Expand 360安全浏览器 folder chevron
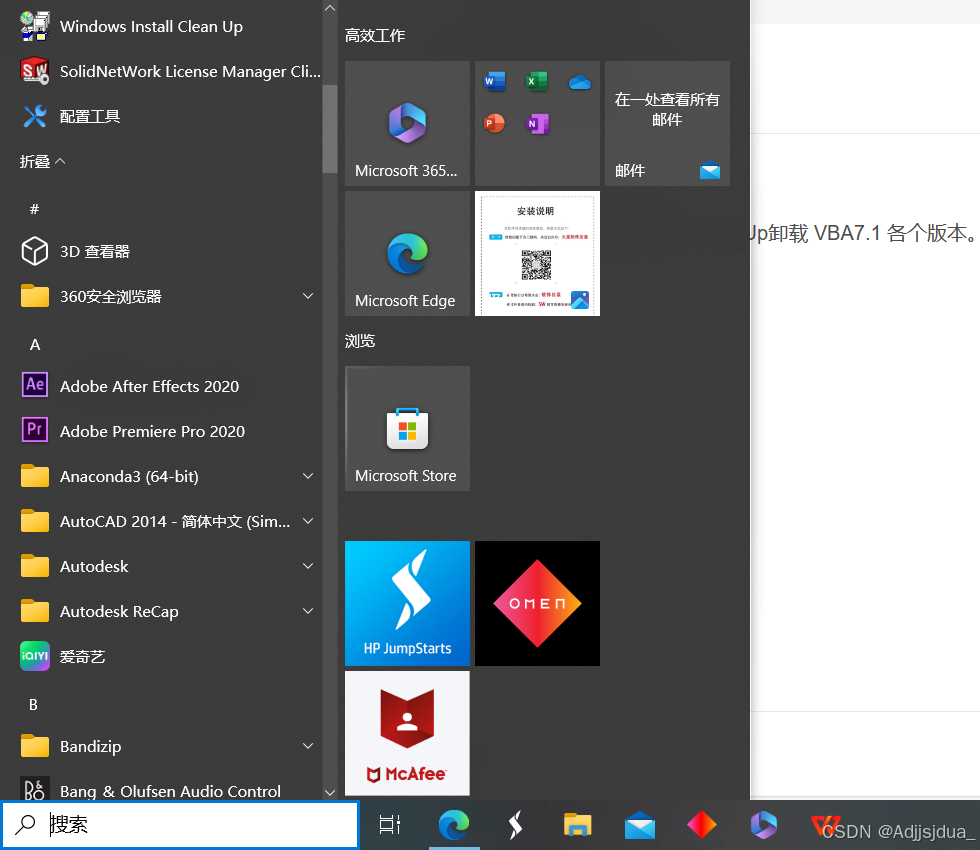 (x=308, y=296)
